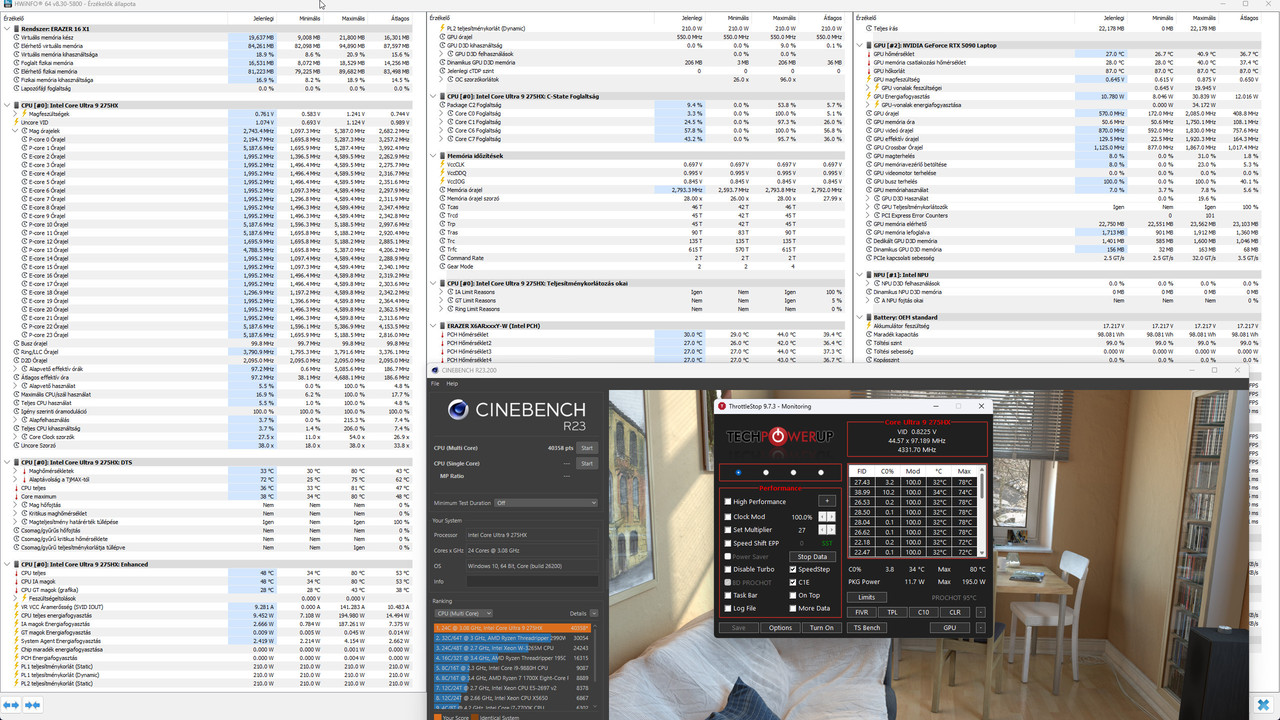This screenshot has width=1280, height=720.
Task: Click the thermometer icon beside PCH Hőmérséklet1
Action: click(x=442, y=334)
